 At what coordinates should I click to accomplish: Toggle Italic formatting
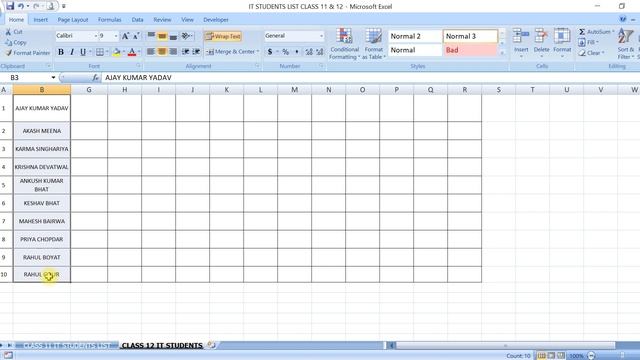(72, 52)
